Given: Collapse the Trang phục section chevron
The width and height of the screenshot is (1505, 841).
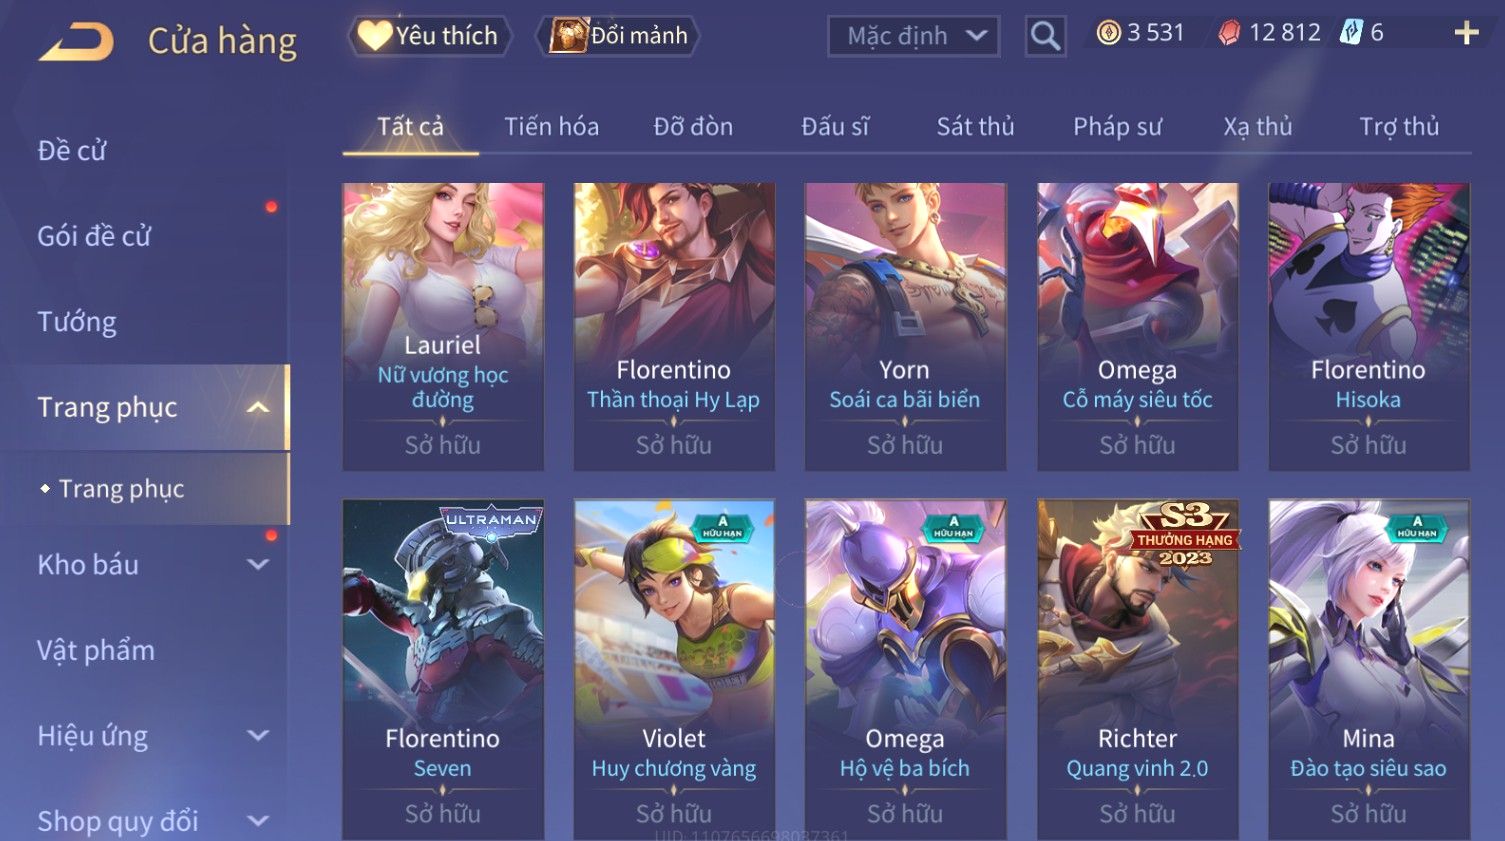Looking at the screenshot, I should click(258, 407).
